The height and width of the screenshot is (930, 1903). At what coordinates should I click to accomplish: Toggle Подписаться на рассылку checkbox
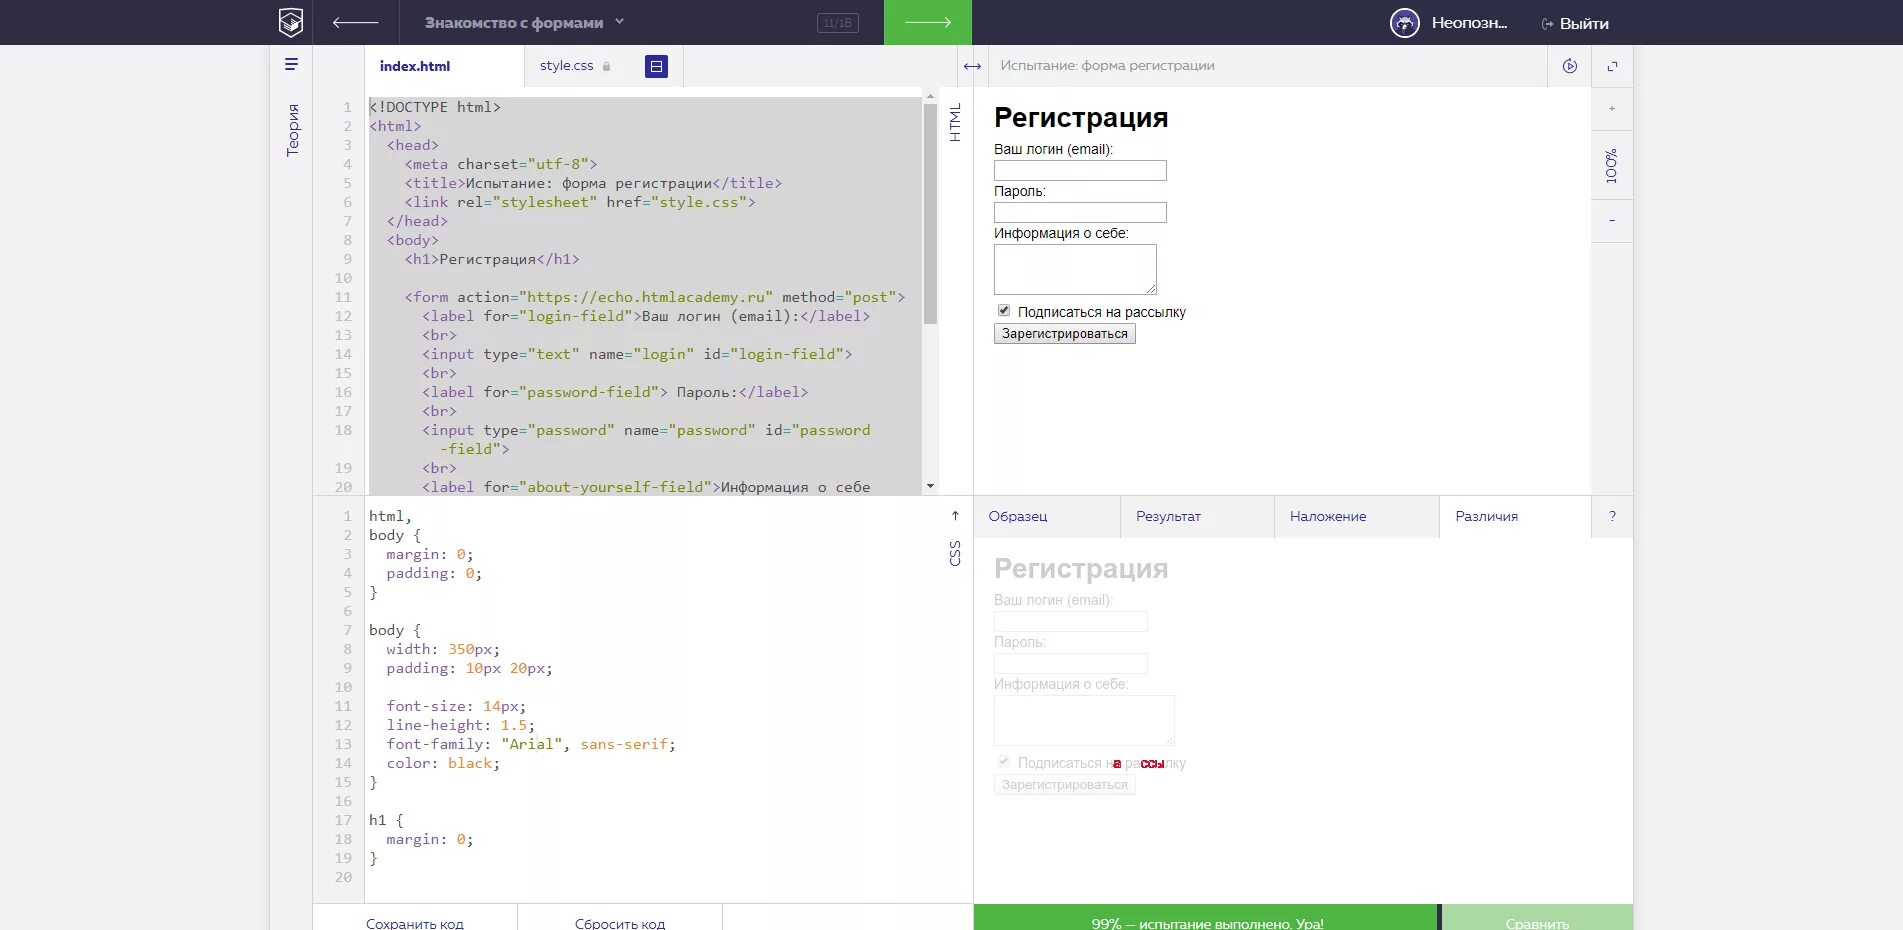[x=1004, y=311]
